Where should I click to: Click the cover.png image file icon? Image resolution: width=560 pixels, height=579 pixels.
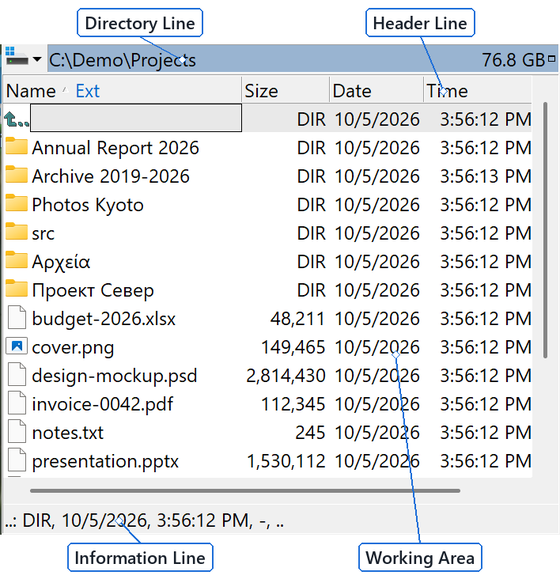coord(17,346)
